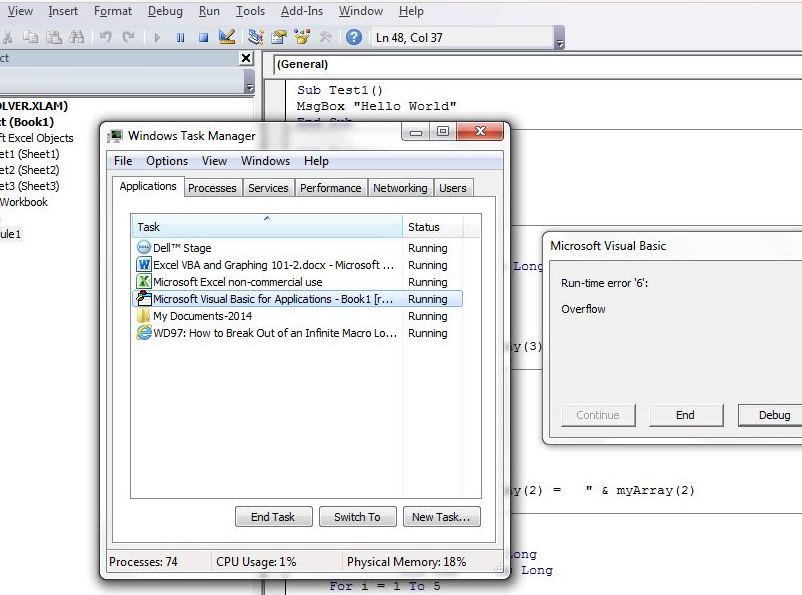This screenshot has height=595, width=802.
Task: Click the End Task button
Action: [x=273, y=517]
